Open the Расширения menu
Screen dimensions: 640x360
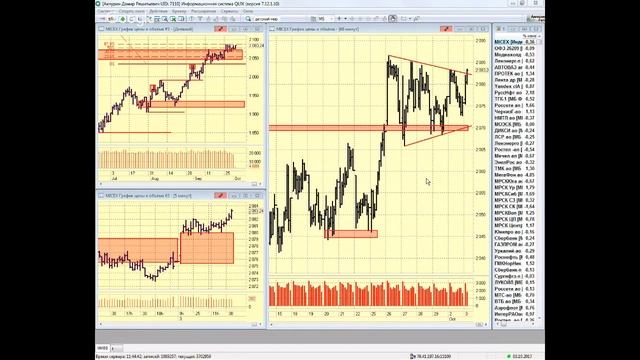click(203, 11)
